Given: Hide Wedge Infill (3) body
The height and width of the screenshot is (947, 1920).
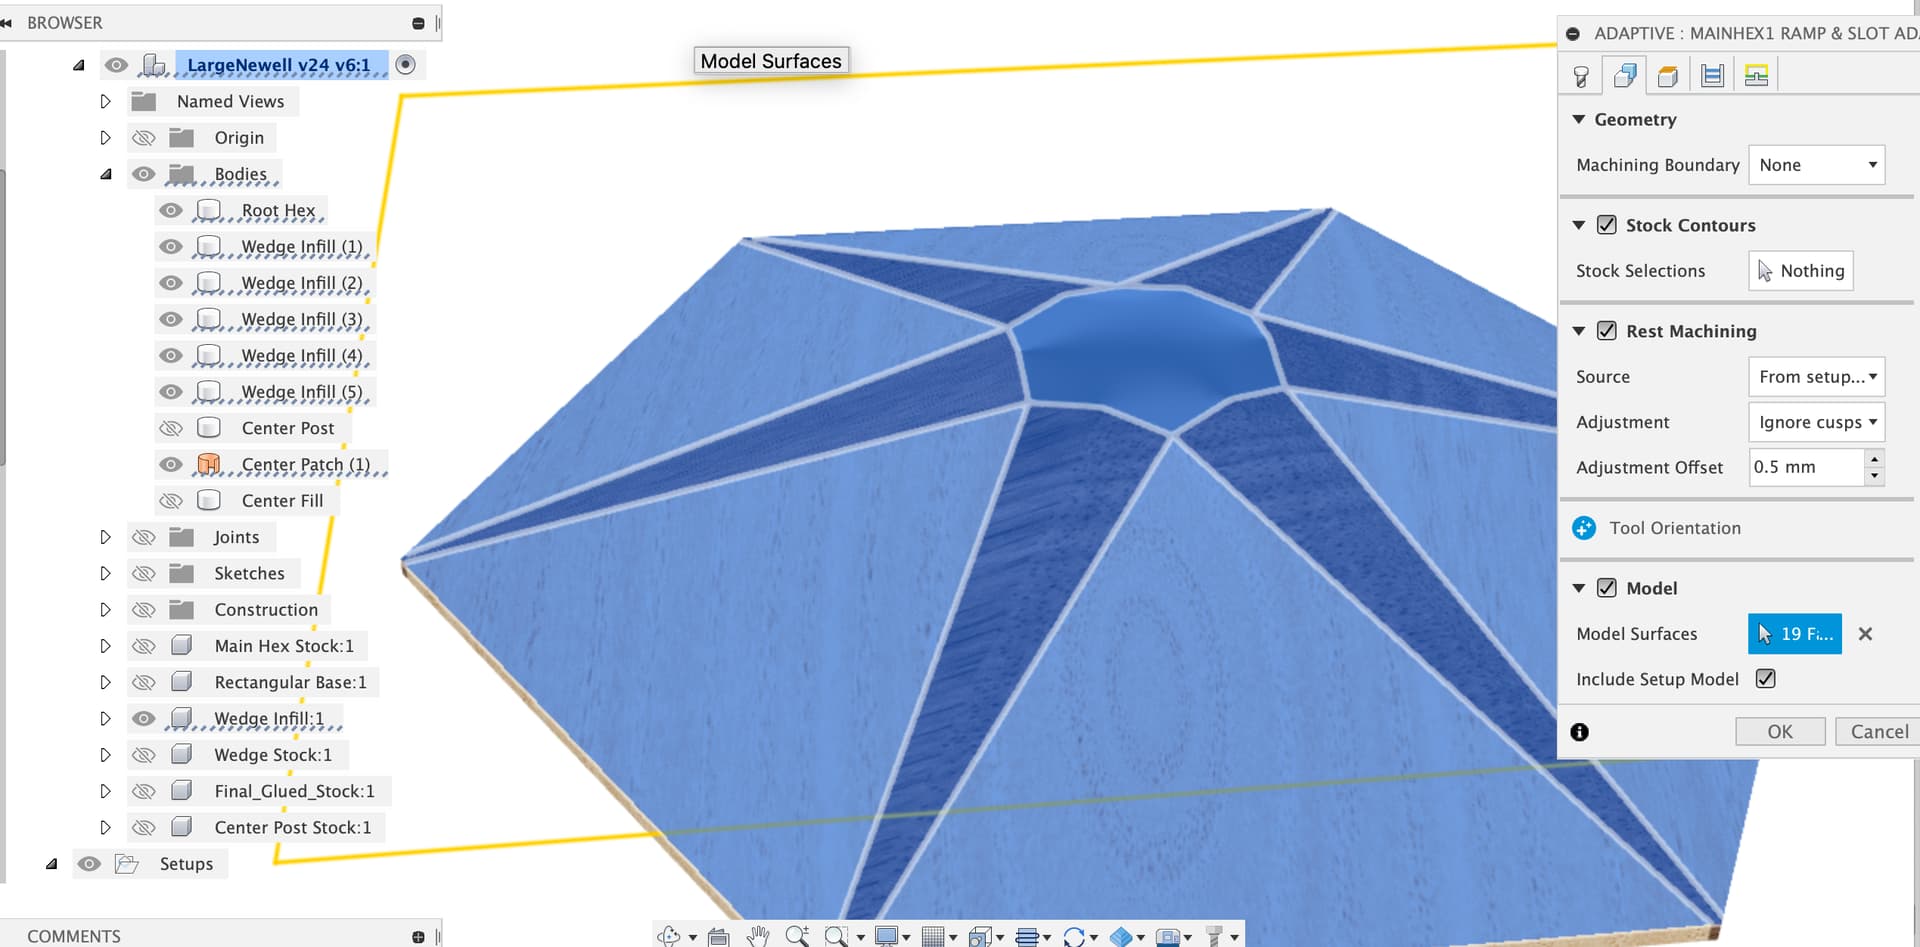Looking at the screenshot, I should [171, 320].
